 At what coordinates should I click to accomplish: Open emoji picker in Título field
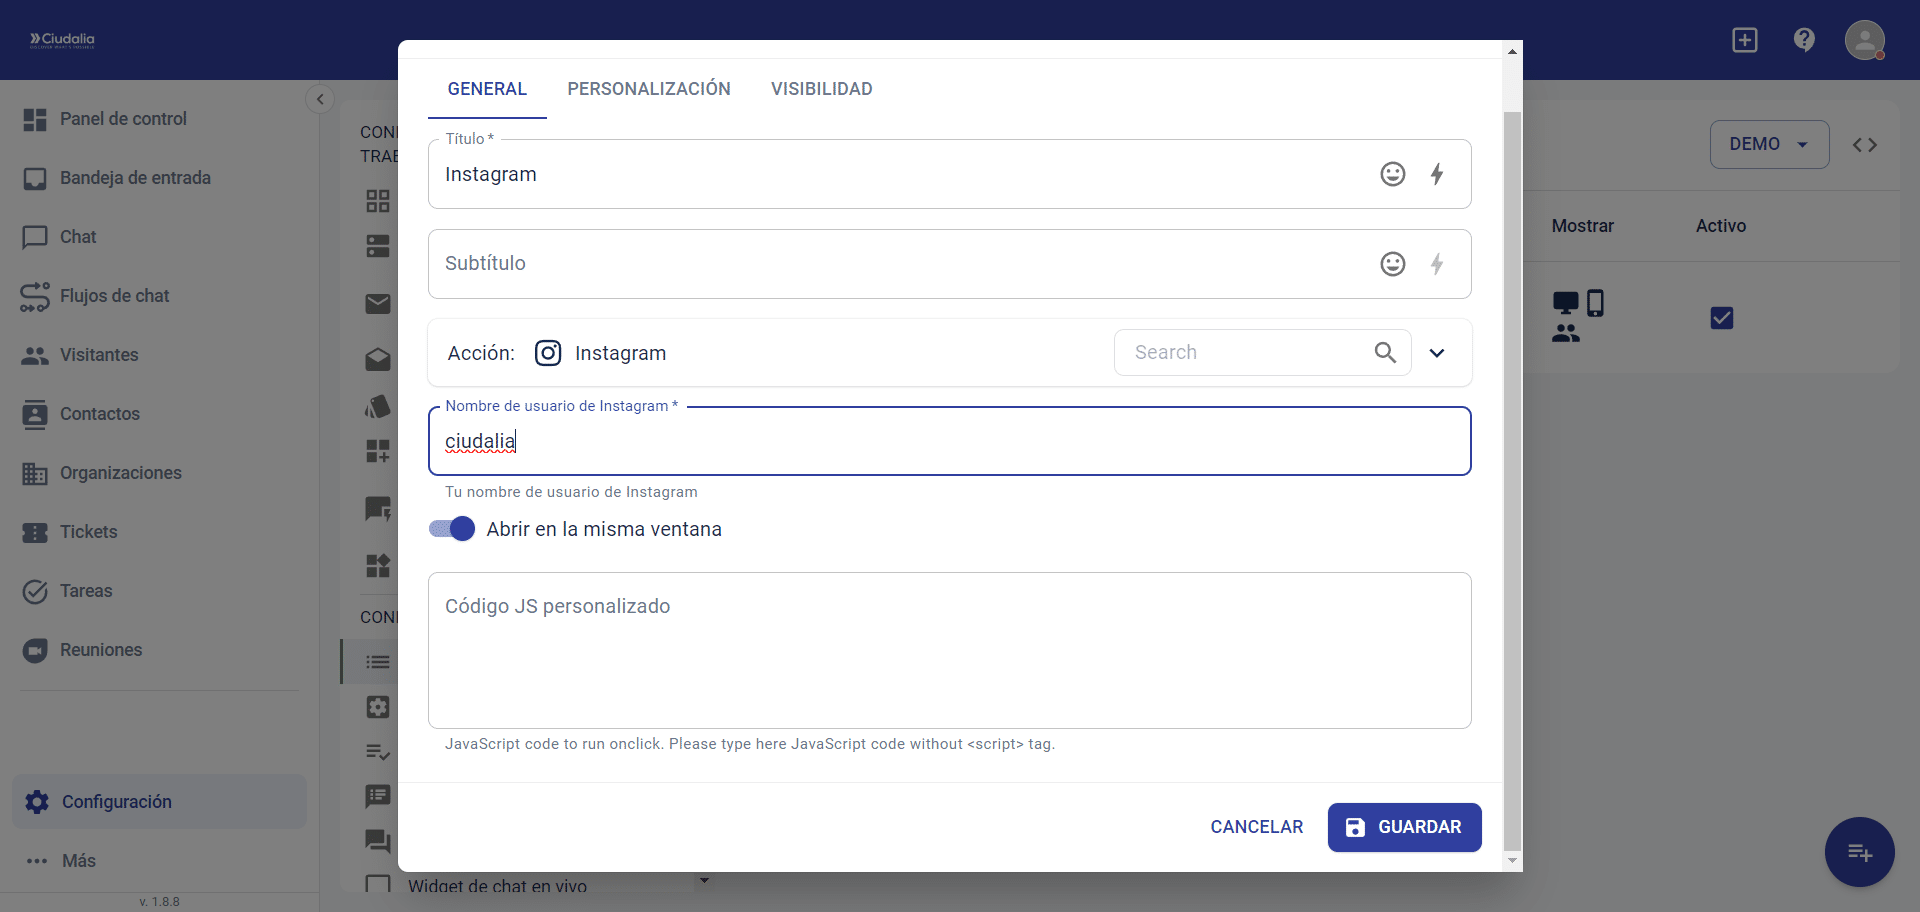coord(1392,174)
